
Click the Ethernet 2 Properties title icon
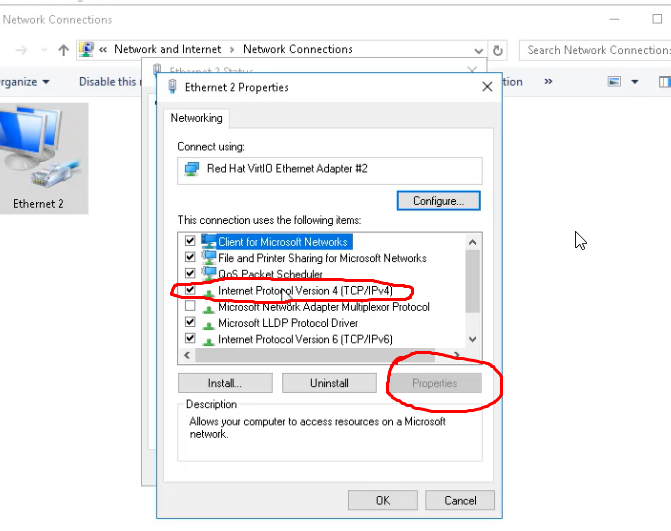172,86
